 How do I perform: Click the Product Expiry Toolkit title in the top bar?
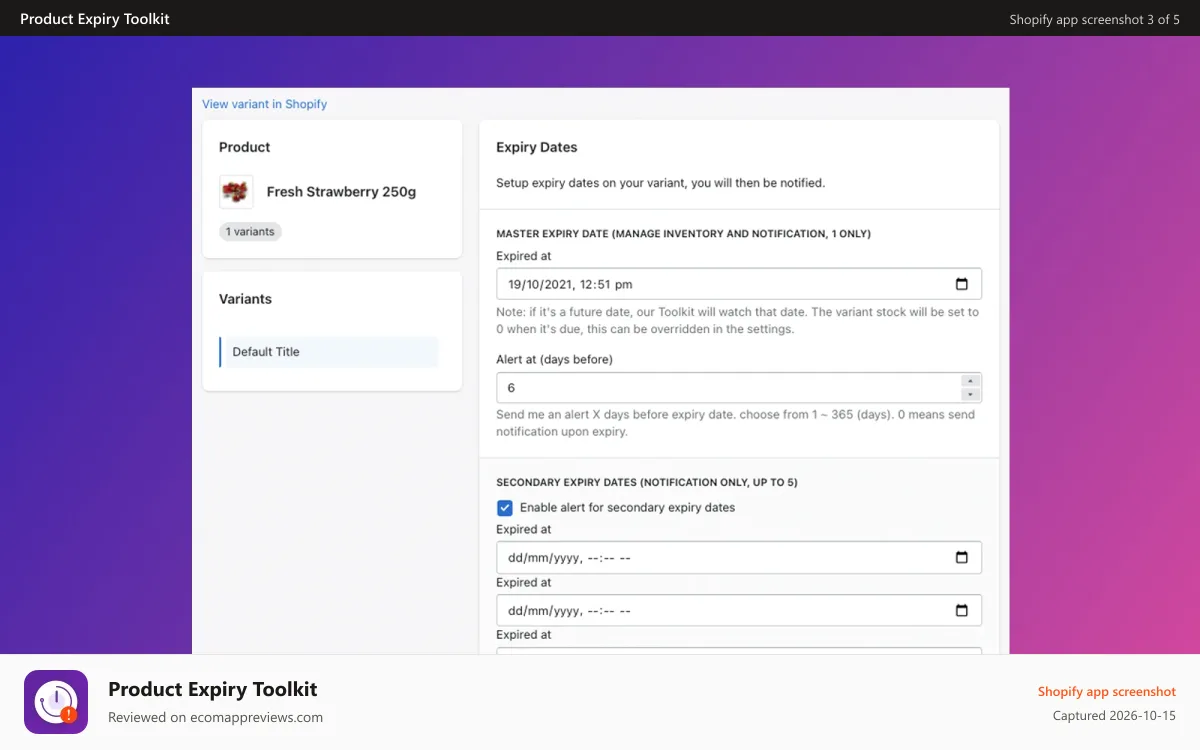(x=95, y=19)
